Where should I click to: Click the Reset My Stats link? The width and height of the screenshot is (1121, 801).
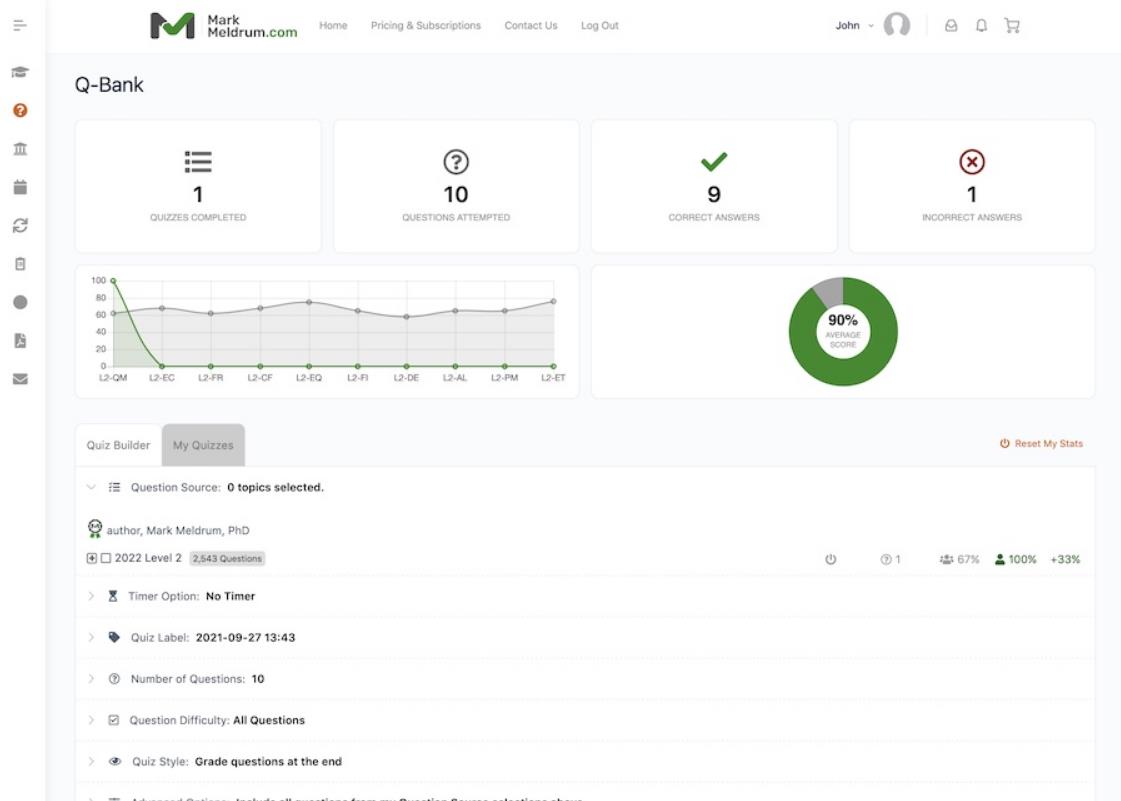click(x=1042, y=444)
